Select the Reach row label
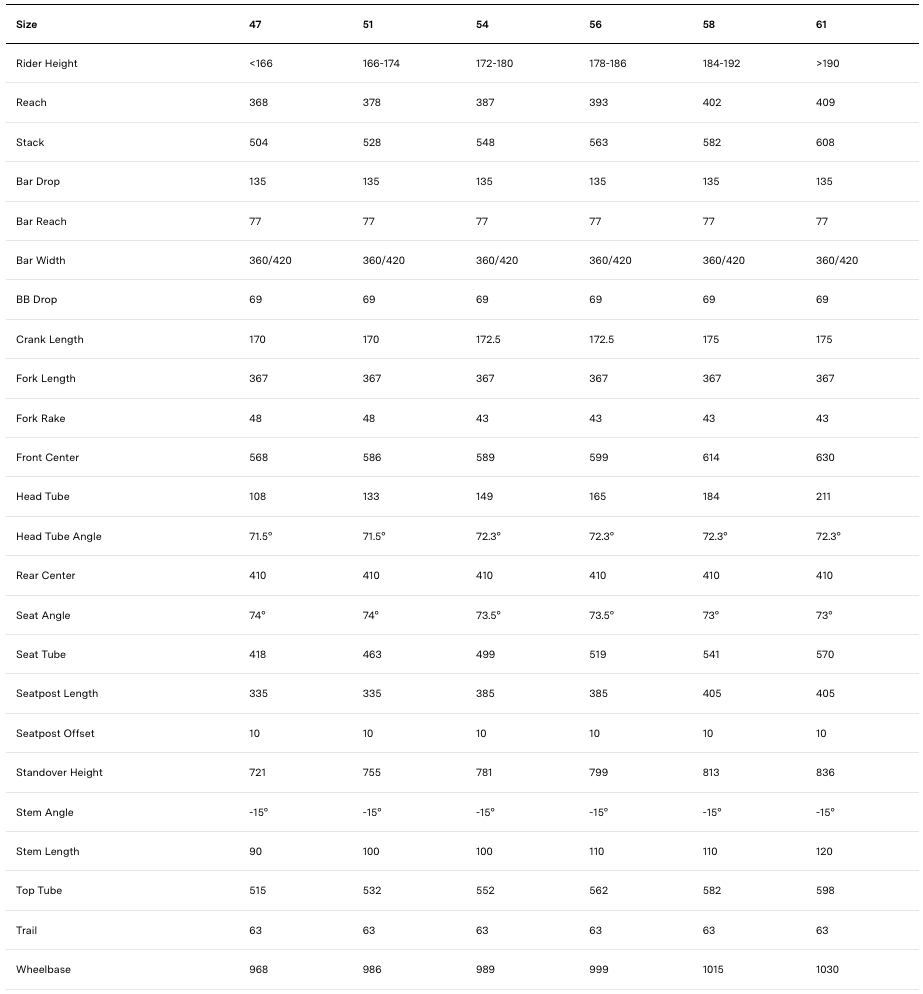This screenshot has height=994, width=923. tap(31, 103)
